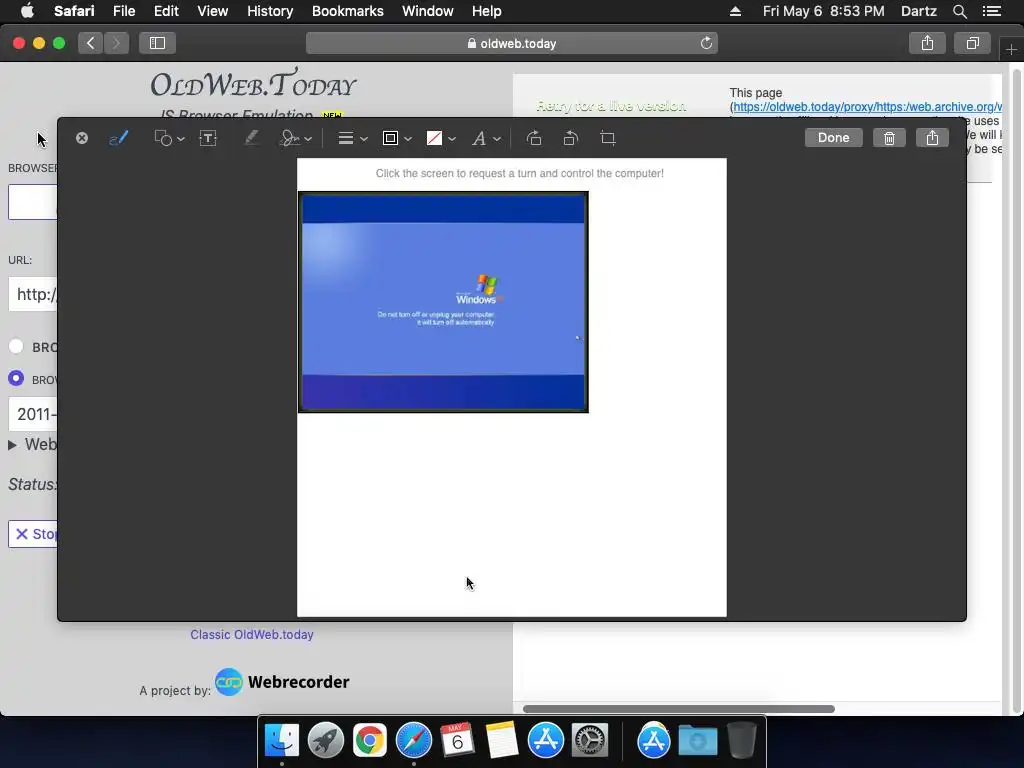
Task: Open Classic OldWeb.today link
Action: [252, 634]
